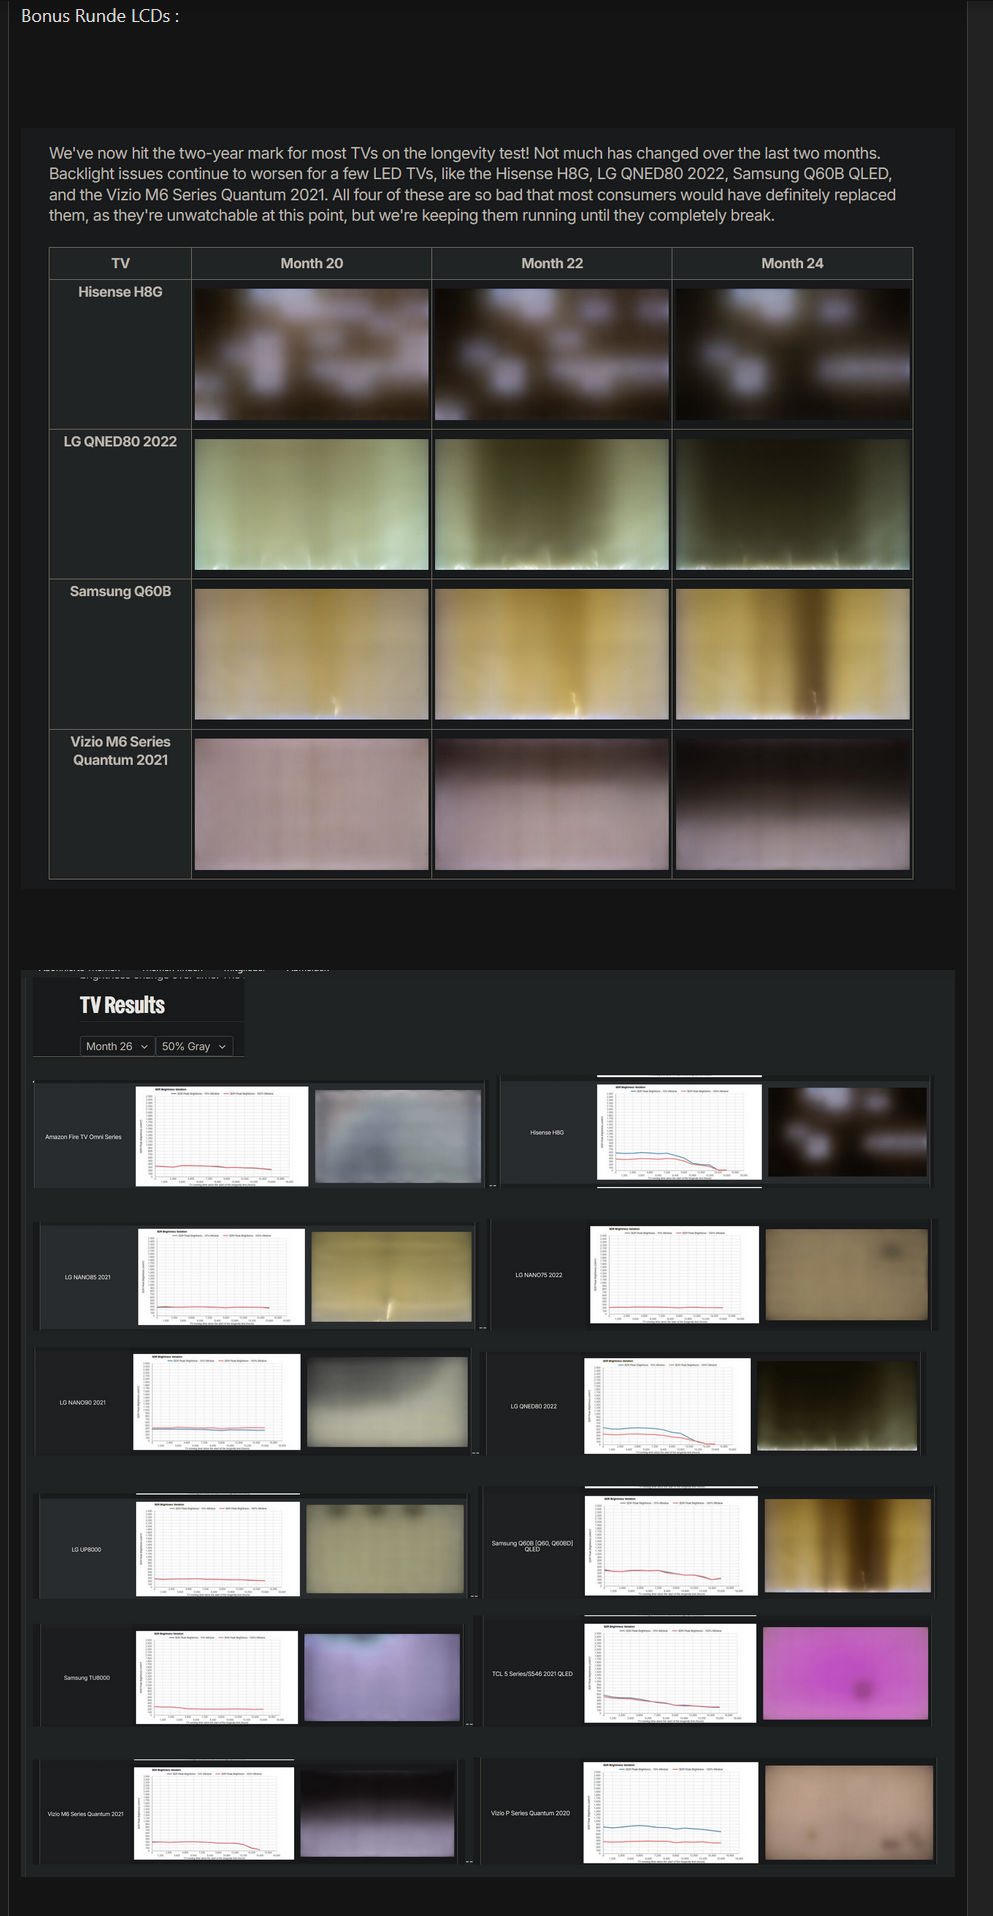Click LG QNED80 2022 label in TV Results
Image resolution: width=993 pixels, height=1916 pixels.
click(534, 1406)
